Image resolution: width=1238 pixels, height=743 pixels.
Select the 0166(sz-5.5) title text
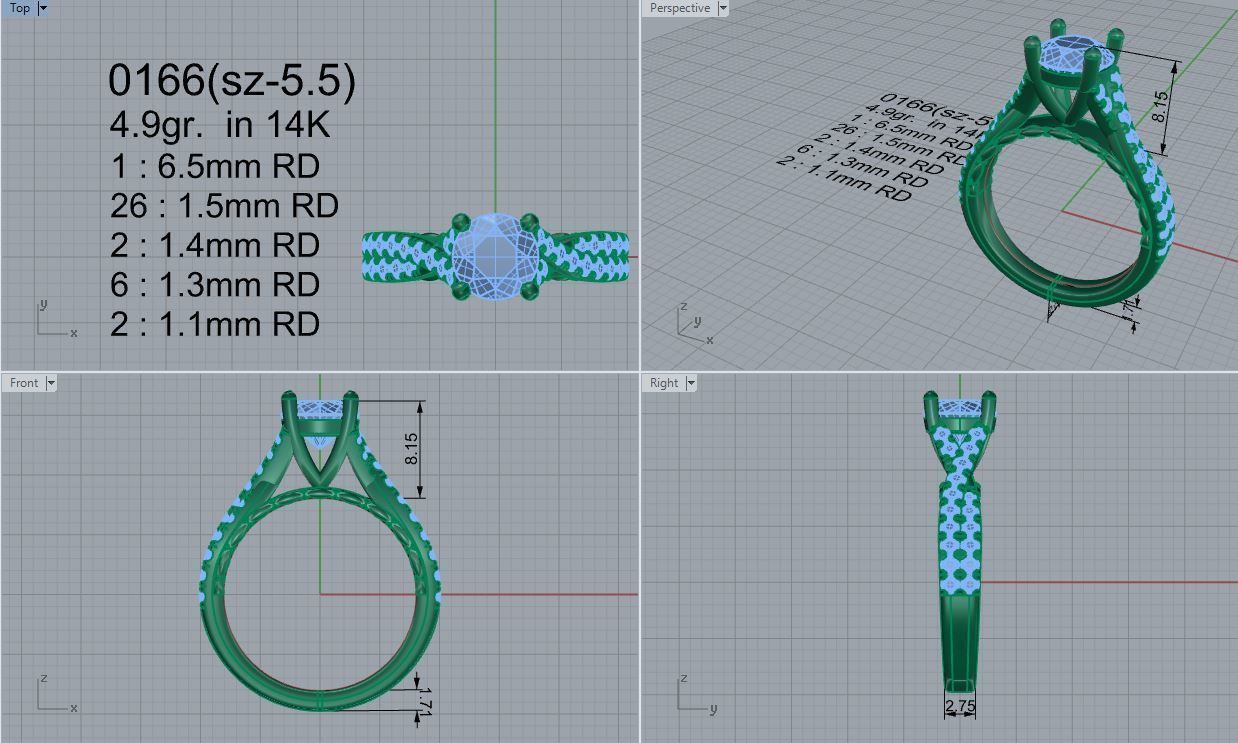(x=231, y=82)
